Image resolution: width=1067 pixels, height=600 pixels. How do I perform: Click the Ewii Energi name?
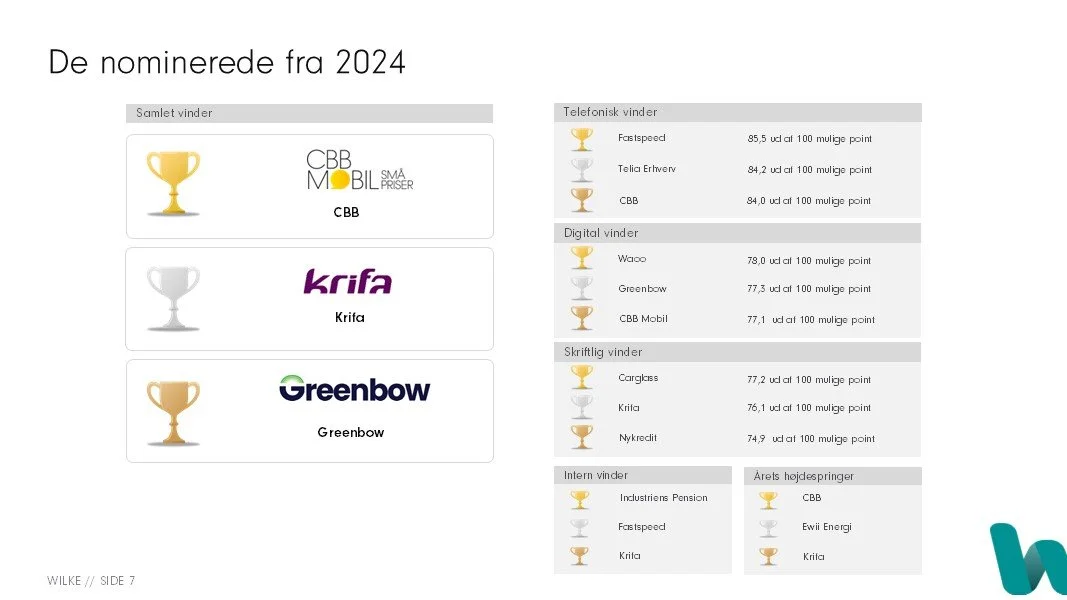click(x=827, y=527)
